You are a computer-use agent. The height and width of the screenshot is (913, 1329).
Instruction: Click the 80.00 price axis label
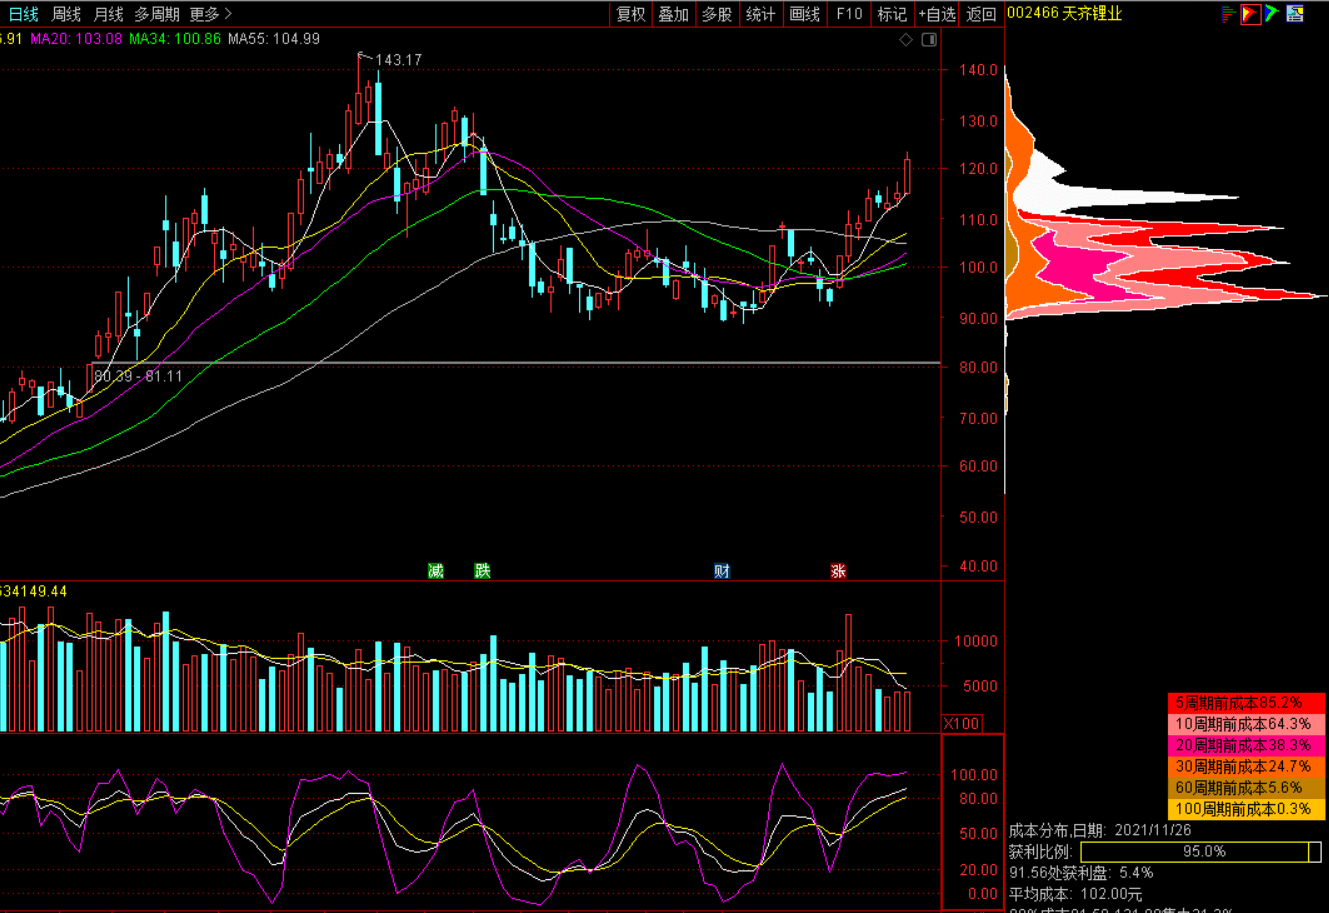pos(978,367)
